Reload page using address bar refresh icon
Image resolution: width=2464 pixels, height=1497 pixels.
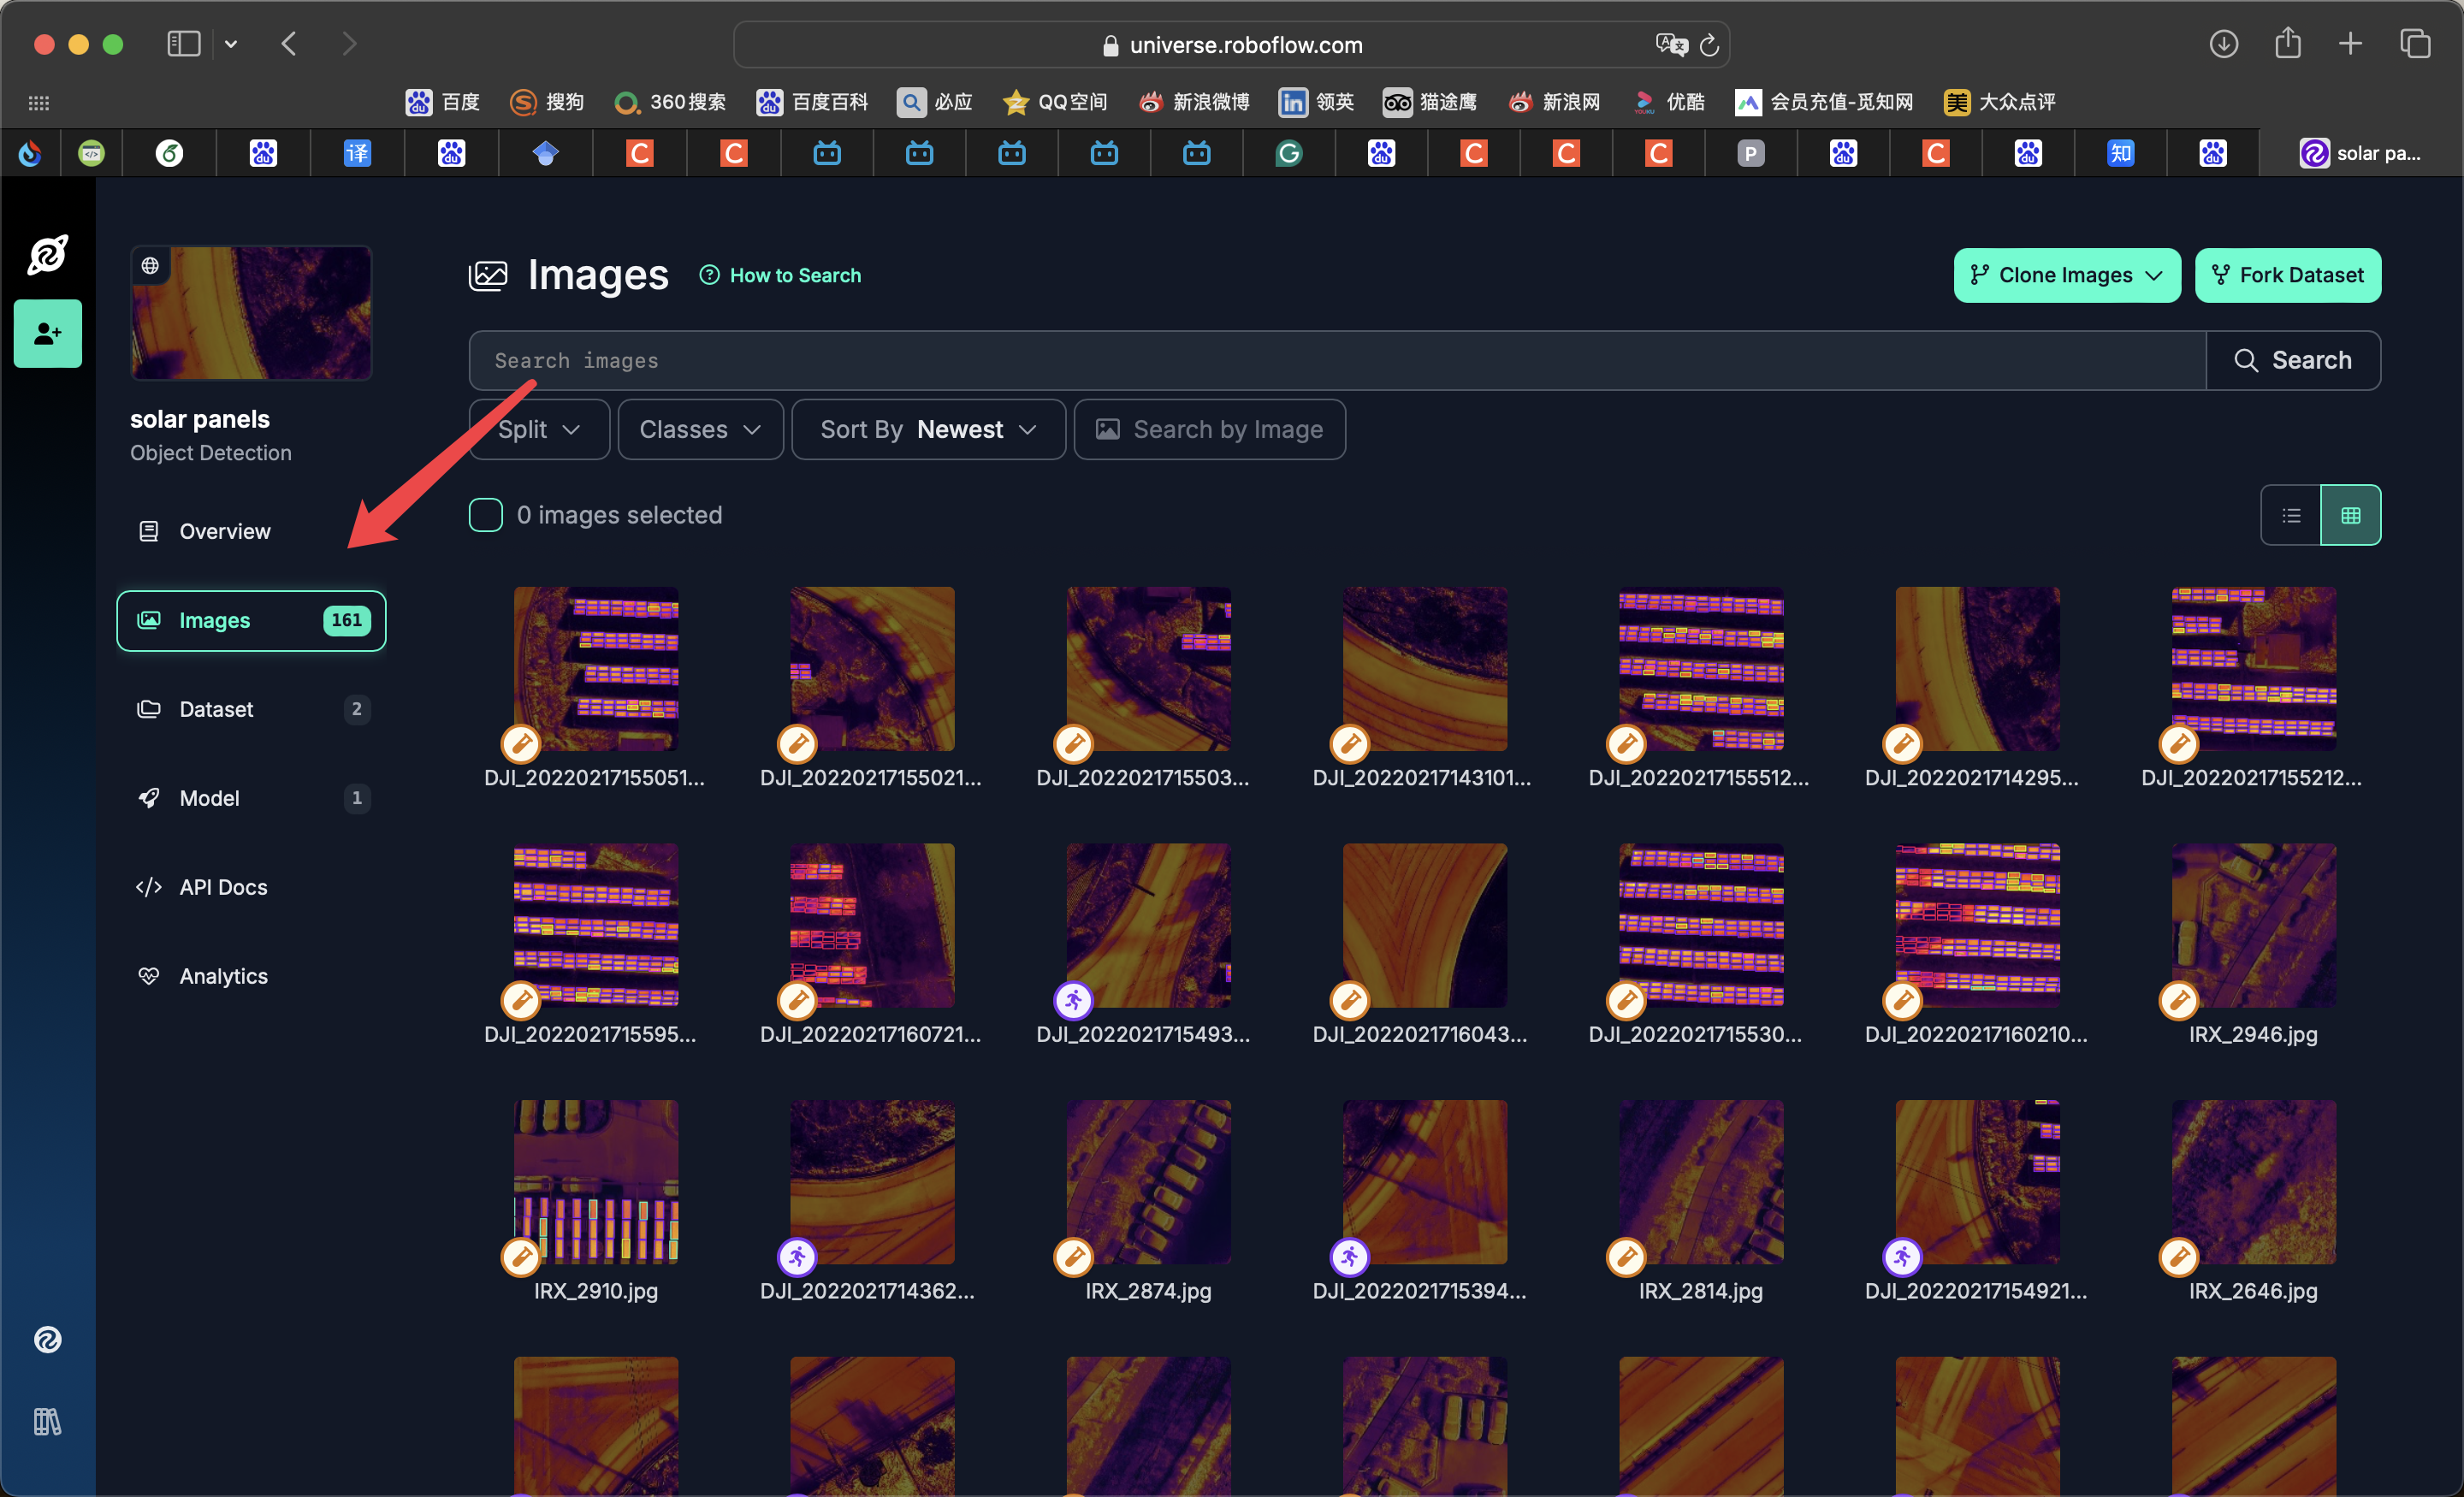click(1709, 45)
